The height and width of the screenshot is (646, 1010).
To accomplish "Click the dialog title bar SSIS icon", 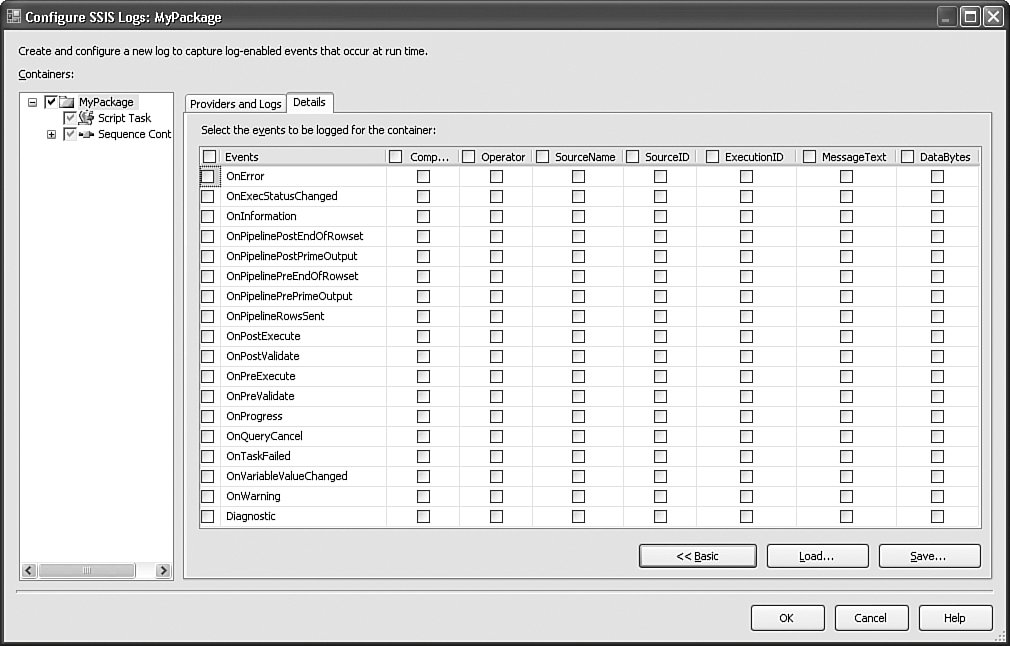I will click(14, 16).
